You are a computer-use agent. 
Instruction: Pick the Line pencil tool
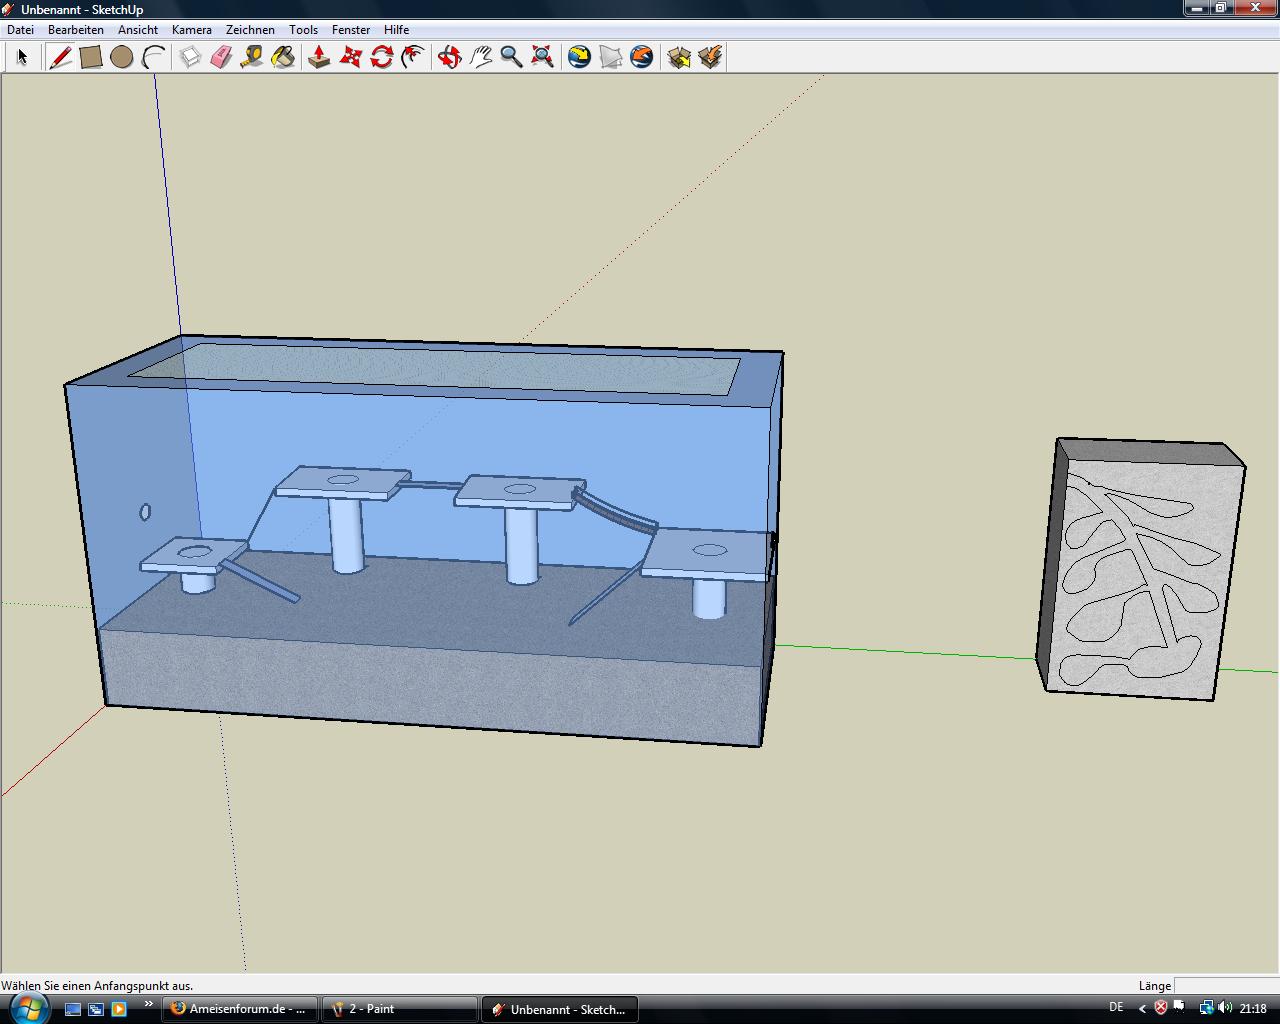[60, 57]
